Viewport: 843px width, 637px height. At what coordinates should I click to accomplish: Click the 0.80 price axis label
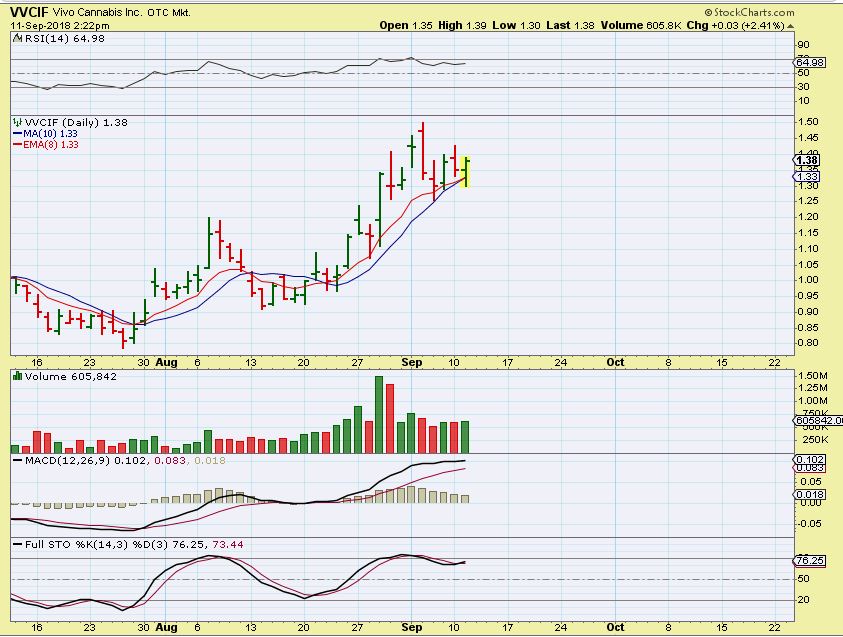(x=809, y=342)
